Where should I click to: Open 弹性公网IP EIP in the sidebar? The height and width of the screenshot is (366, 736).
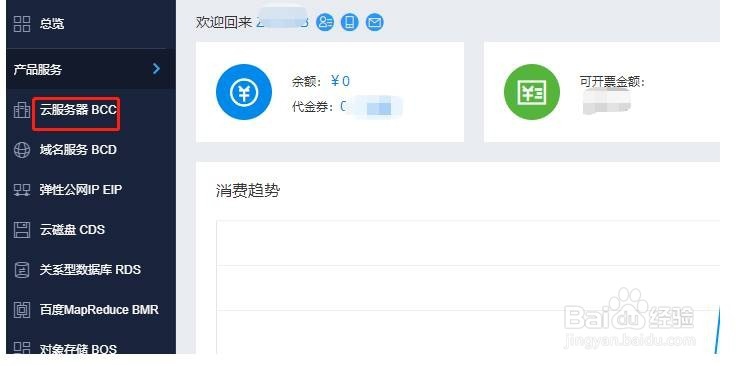(81, 190)
